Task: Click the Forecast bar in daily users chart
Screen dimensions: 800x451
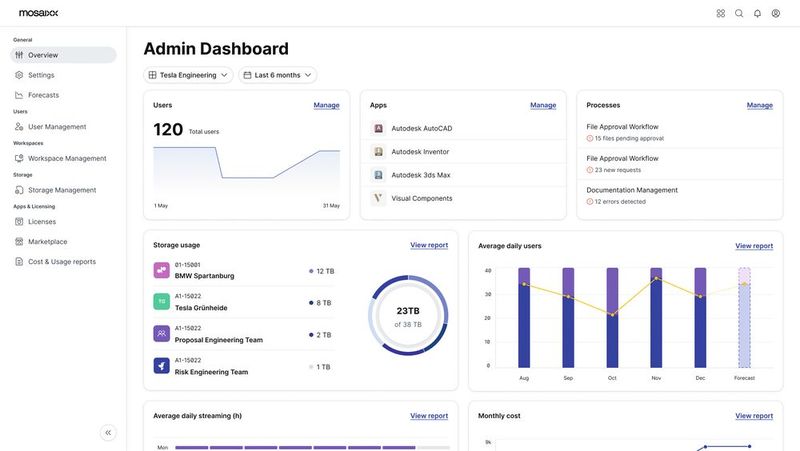Action: pos(744,318)
